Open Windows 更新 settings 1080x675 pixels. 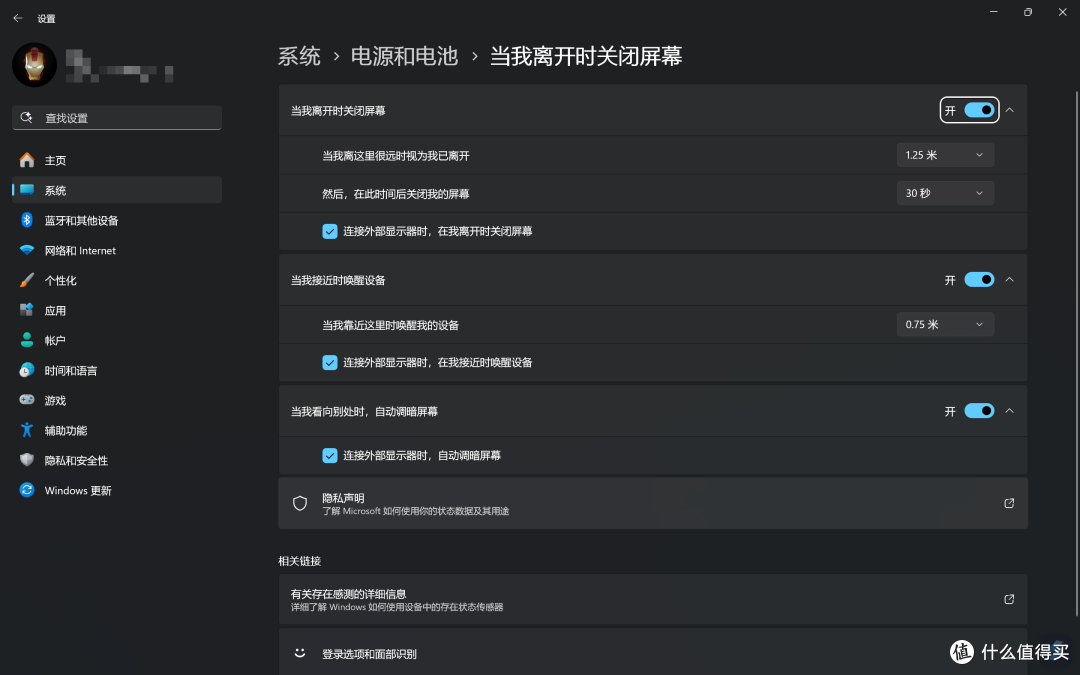[117, 490]
